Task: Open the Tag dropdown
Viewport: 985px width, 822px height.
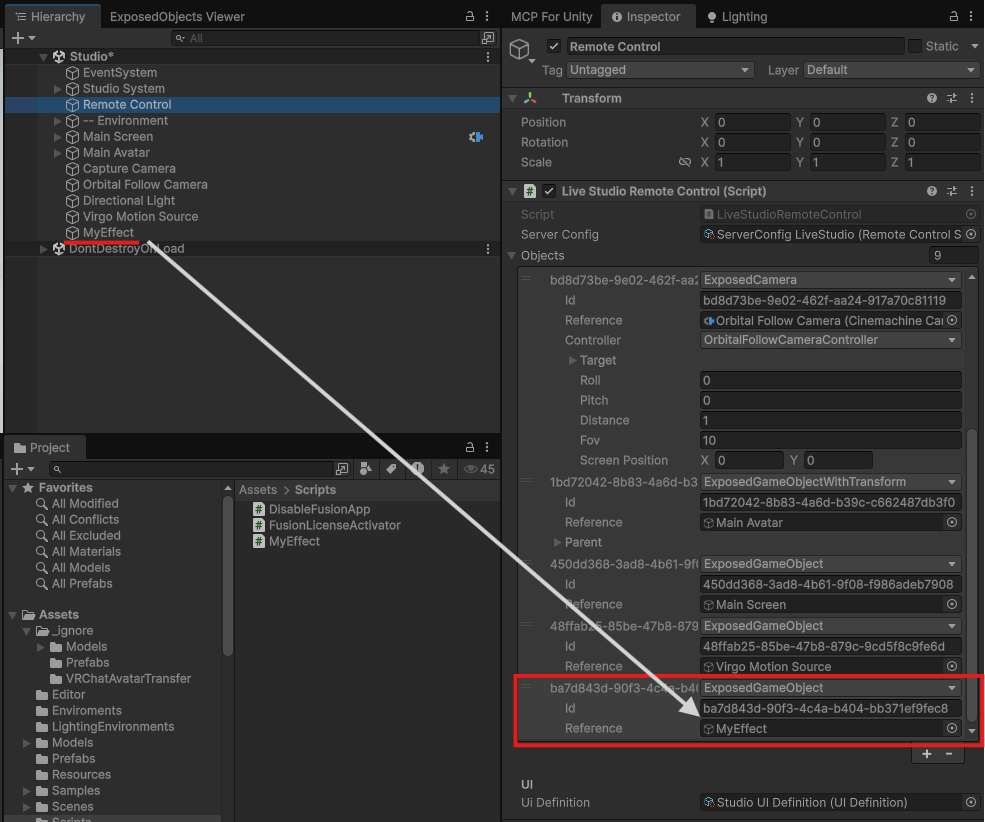Action: pyautogui.click(x=660, y=70)
